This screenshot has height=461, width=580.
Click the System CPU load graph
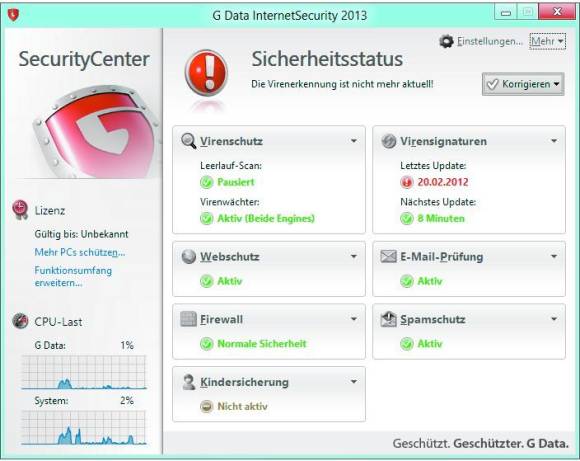(x=84, y=427)
